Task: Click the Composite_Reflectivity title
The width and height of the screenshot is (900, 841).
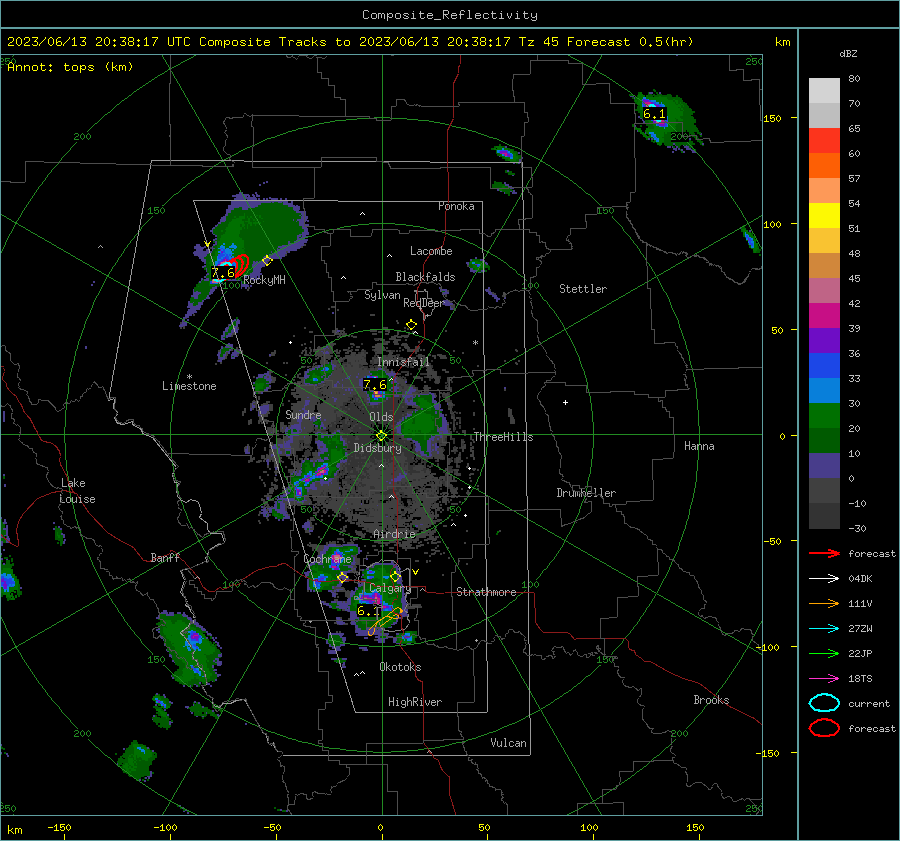Action: pyautogui.click(x=450, y=15)
